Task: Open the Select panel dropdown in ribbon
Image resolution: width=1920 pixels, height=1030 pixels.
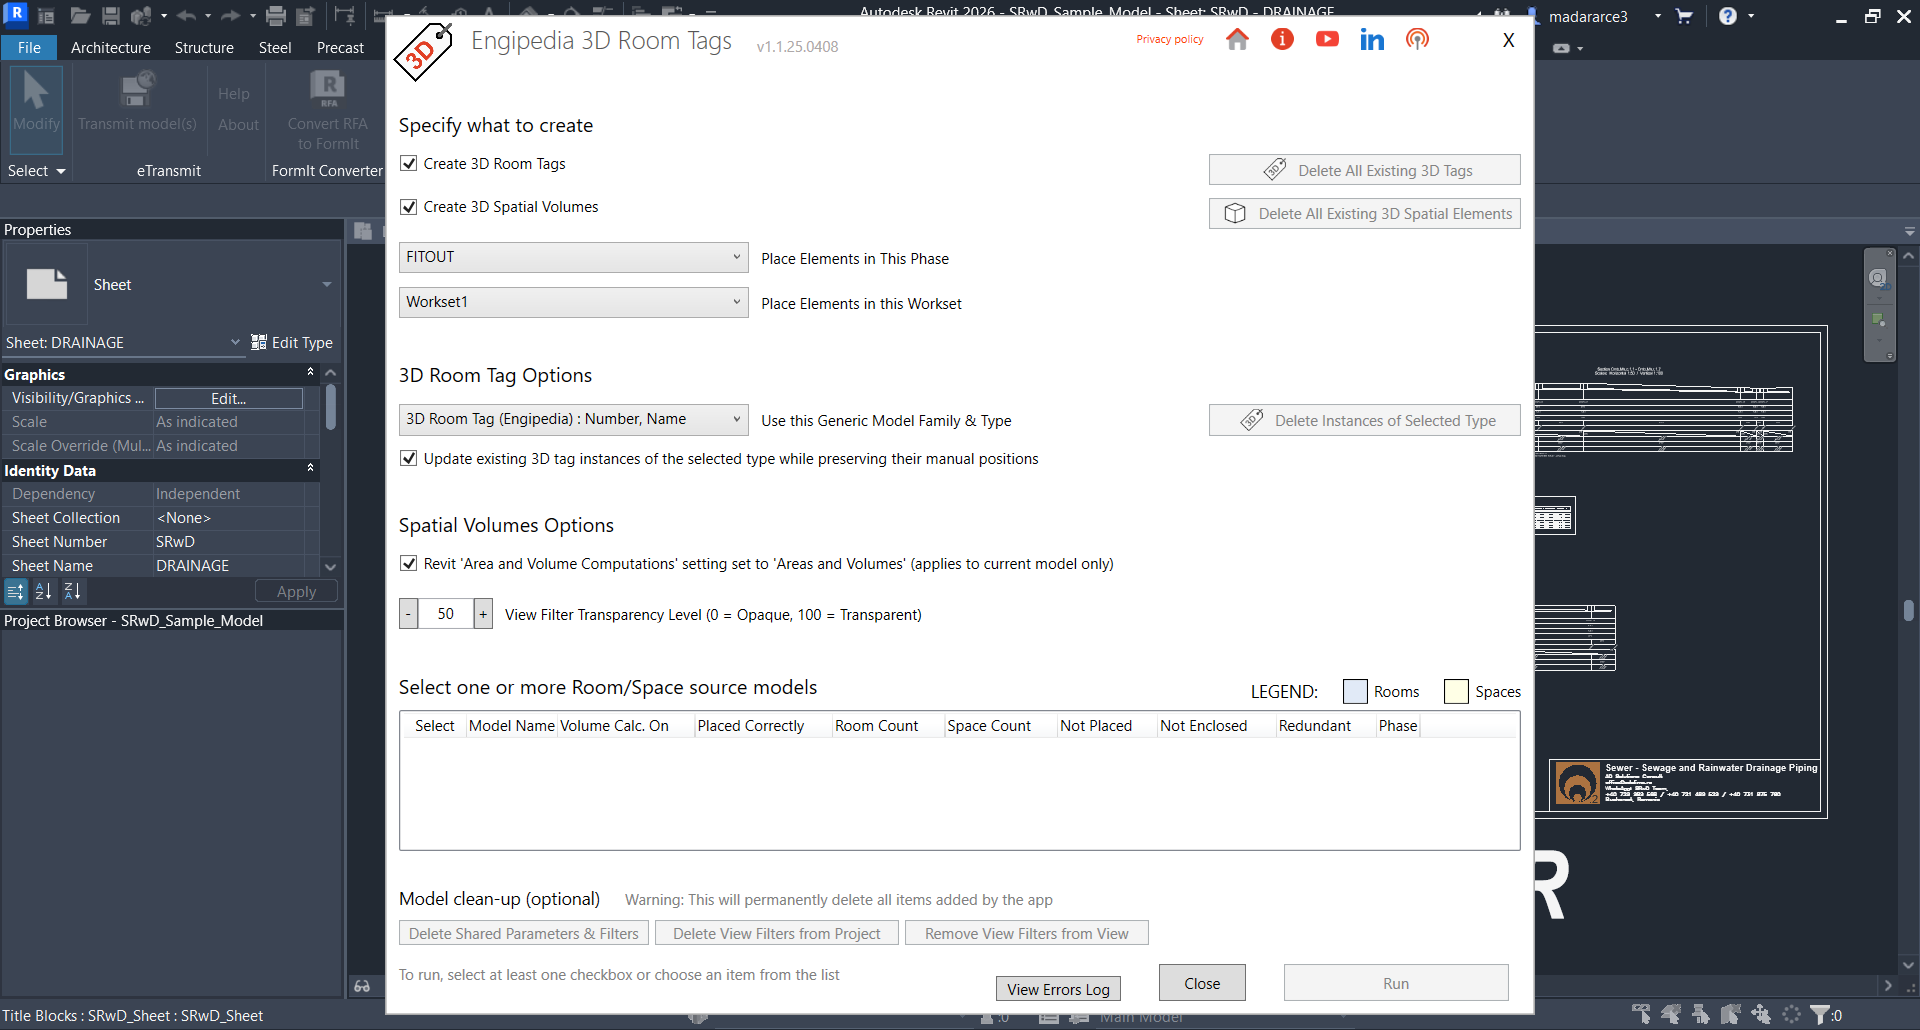Action: 36,171
